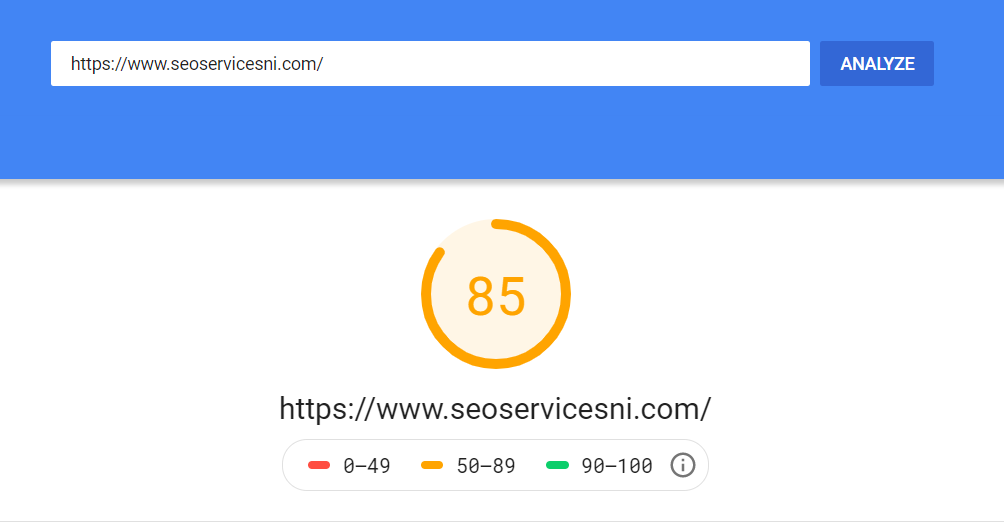1004x524 pixels.
Task: Click the https:// part of the heading
Action: click(327, 409)
